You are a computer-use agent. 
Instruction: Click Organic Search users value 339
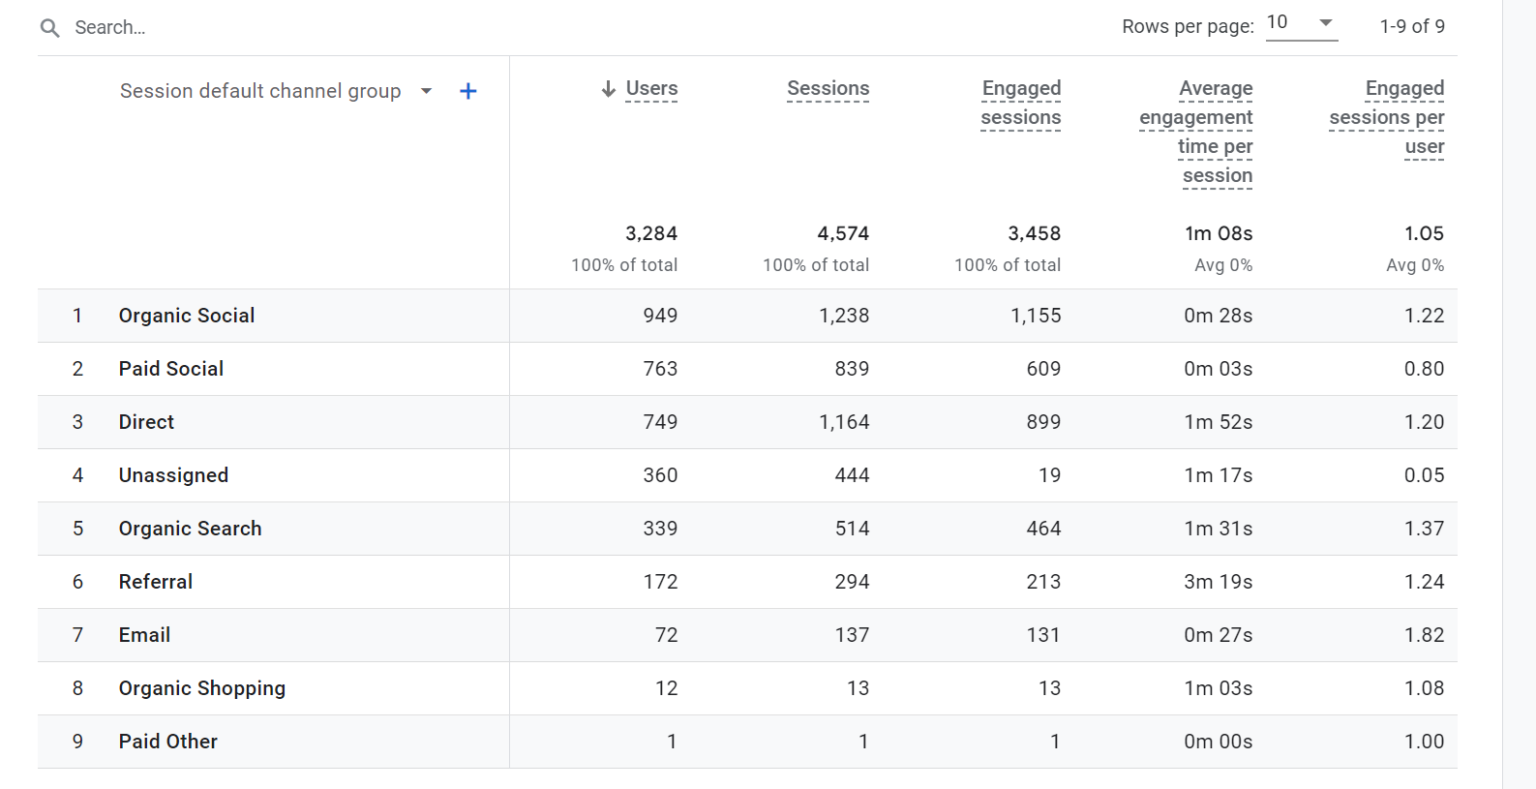(660, 528)
